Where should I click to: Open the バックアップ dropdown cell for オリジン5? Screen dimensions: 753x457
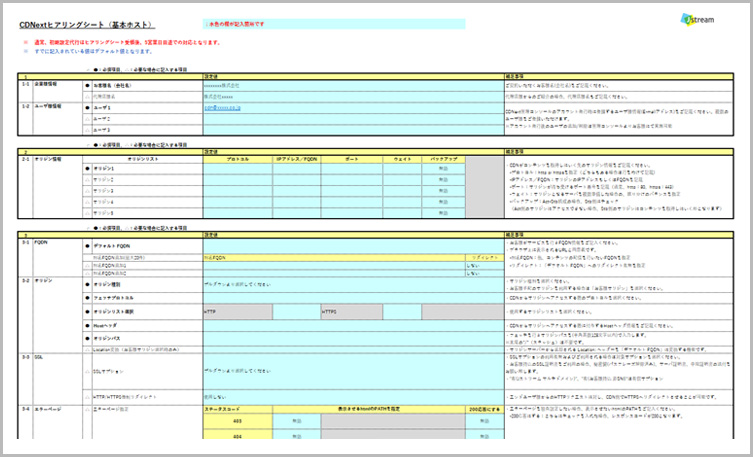pos(443,213)
